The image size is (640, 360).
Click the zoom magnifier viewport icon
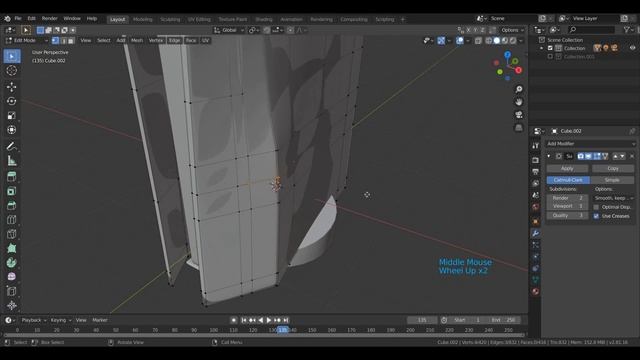(519, 89)
